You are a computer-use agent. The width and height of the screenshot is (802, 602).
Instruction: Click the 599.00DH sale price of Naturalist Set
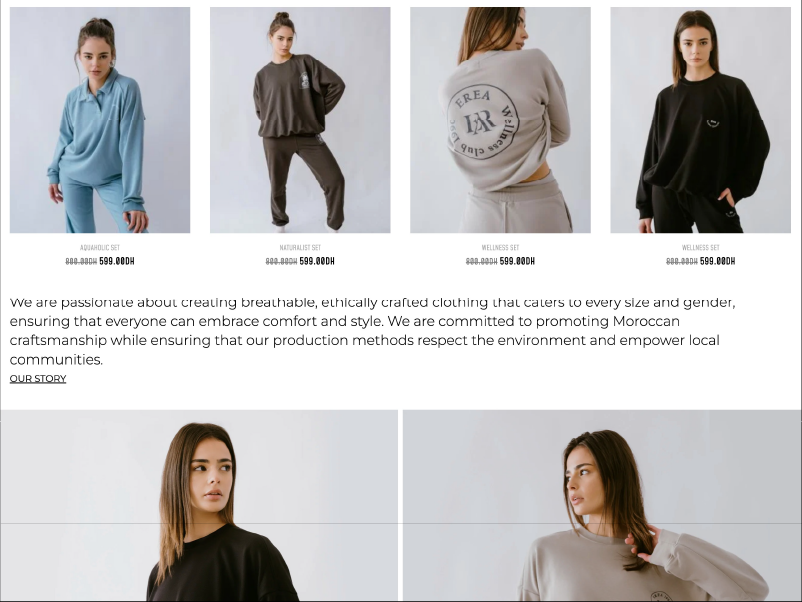pyautogui.click(x=317, y=261)
